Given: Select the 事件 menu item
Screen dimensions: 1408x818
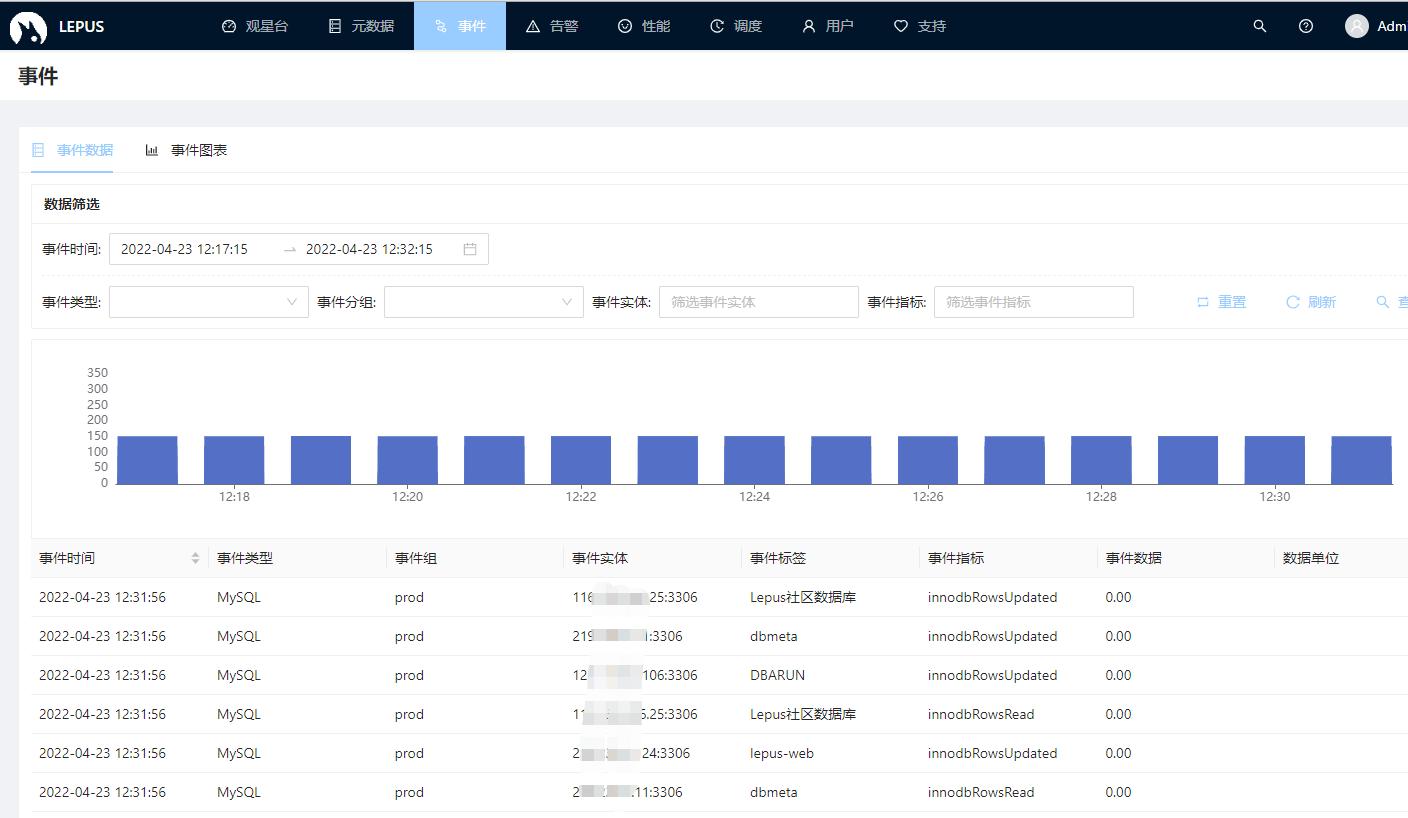Looking at the screenshot, I should pyautogui.click(x=460, y=26).
